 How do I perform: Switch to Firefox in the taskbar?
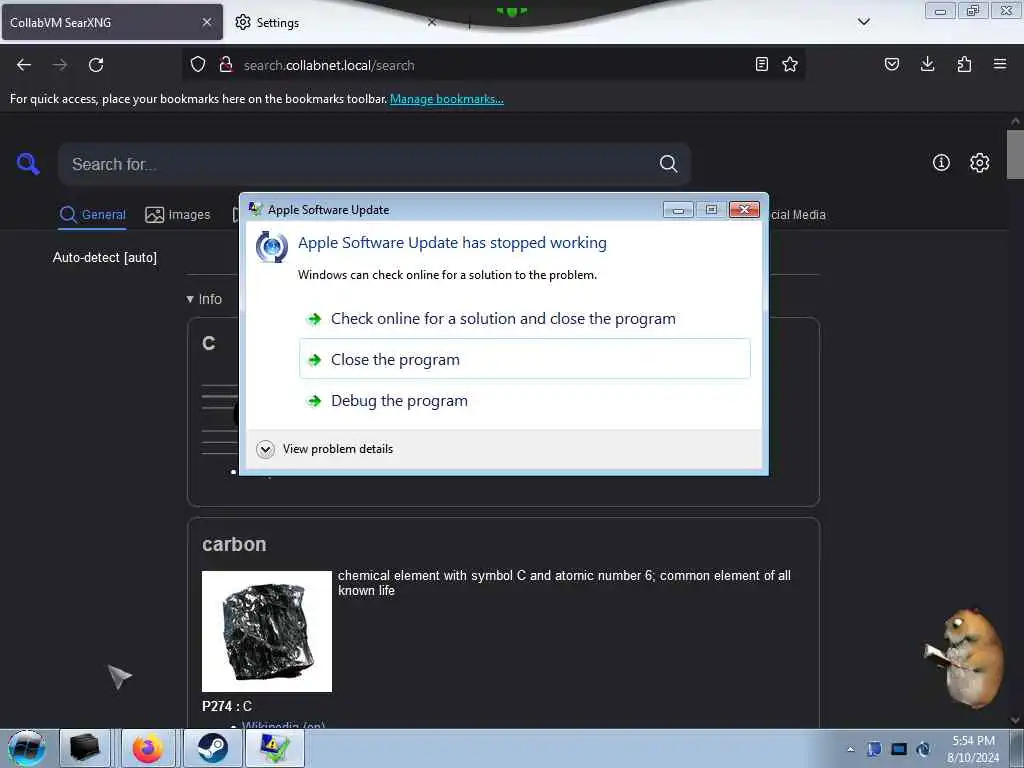pos(148,748)
